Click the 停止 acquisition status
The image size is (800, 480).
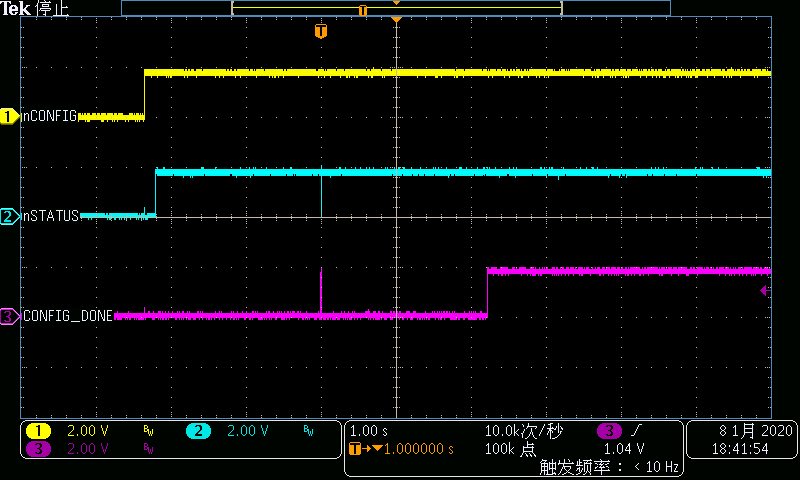click(52, 8)
